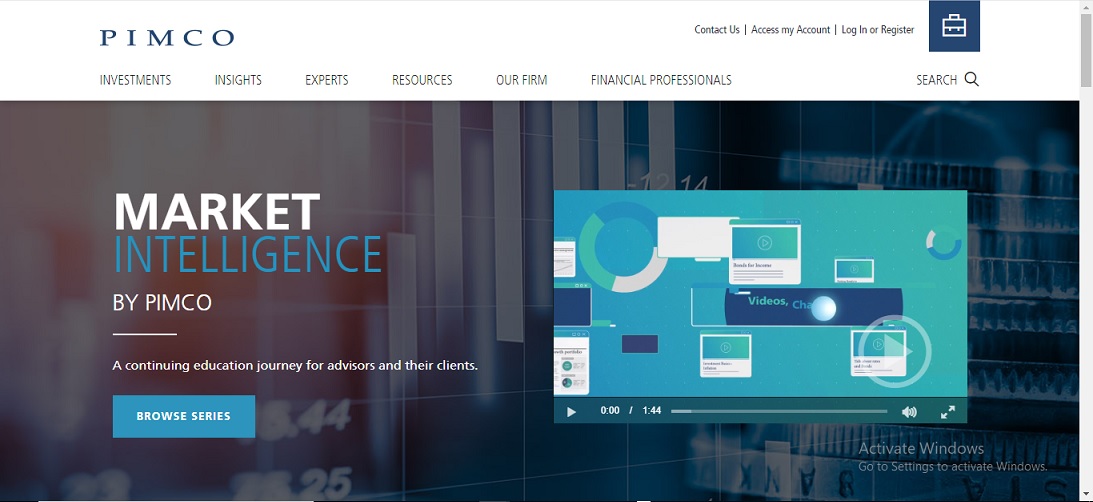Go to Our Firm menu item
Viewport: 1093px width, 502px height.
point(521,80)
